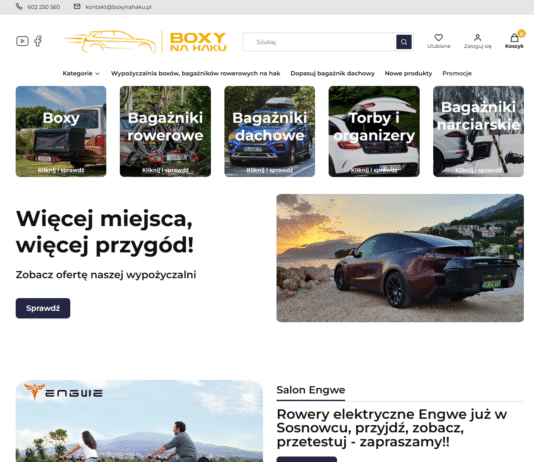Open Wypożyczalnia boxów menu item
The image size is (534, 462).
pyautogui.click(x=195, y=73)
